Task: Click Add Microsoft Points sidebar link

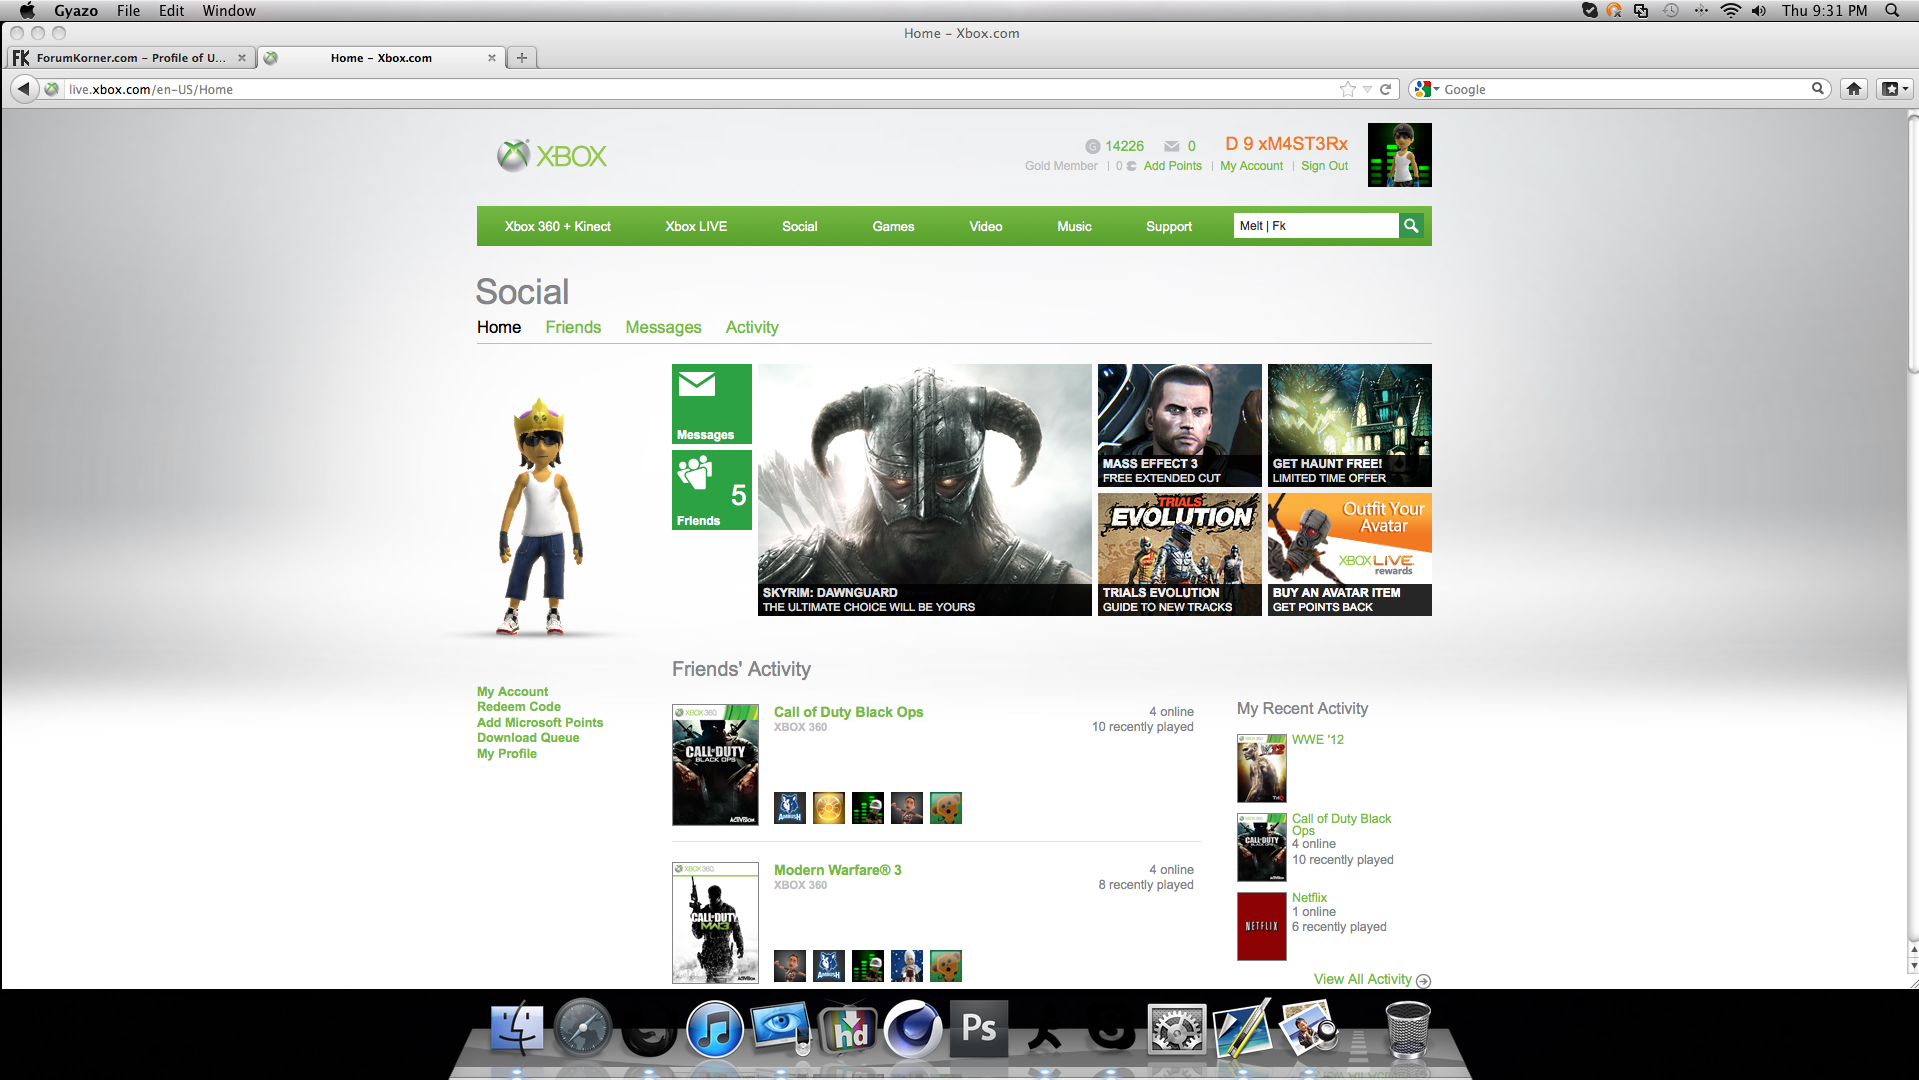Action: point(540,723)
